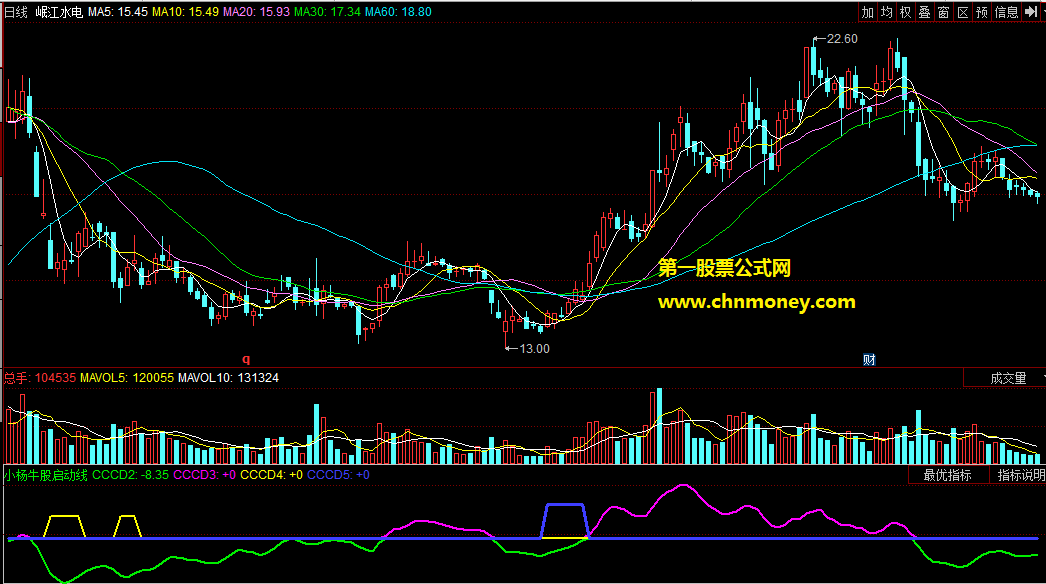Open the 信息 info panel

click(x=1007, y=12)
